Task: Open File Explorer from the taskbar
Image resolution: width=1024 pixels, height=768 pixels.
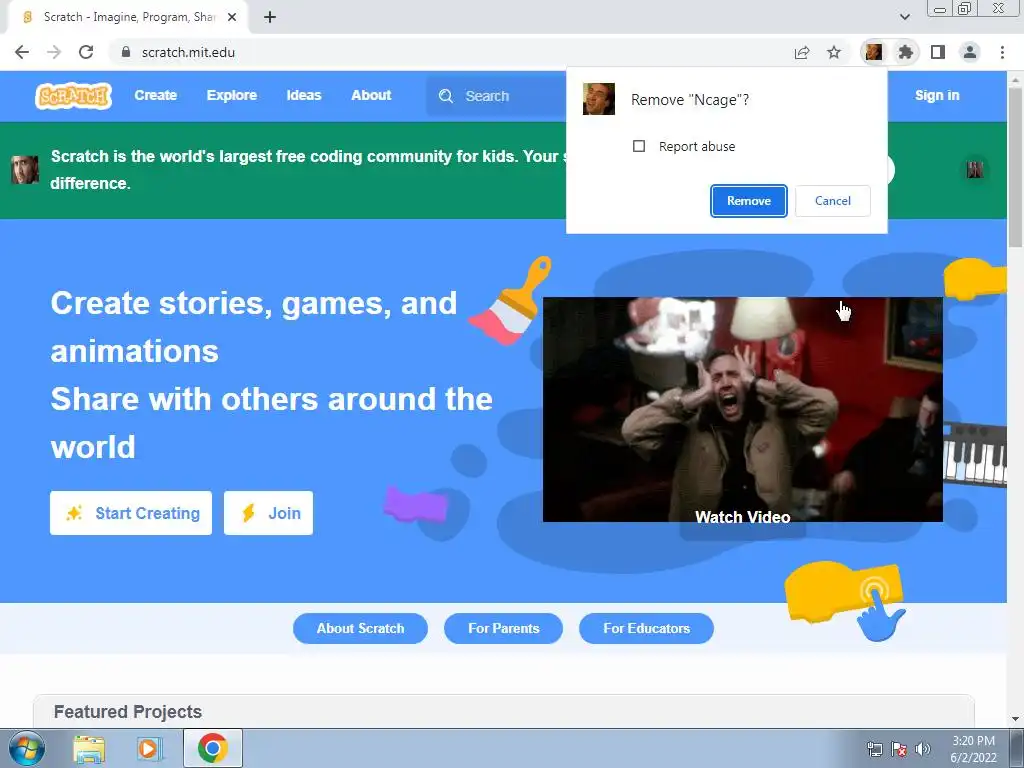Action: [89, 748]
